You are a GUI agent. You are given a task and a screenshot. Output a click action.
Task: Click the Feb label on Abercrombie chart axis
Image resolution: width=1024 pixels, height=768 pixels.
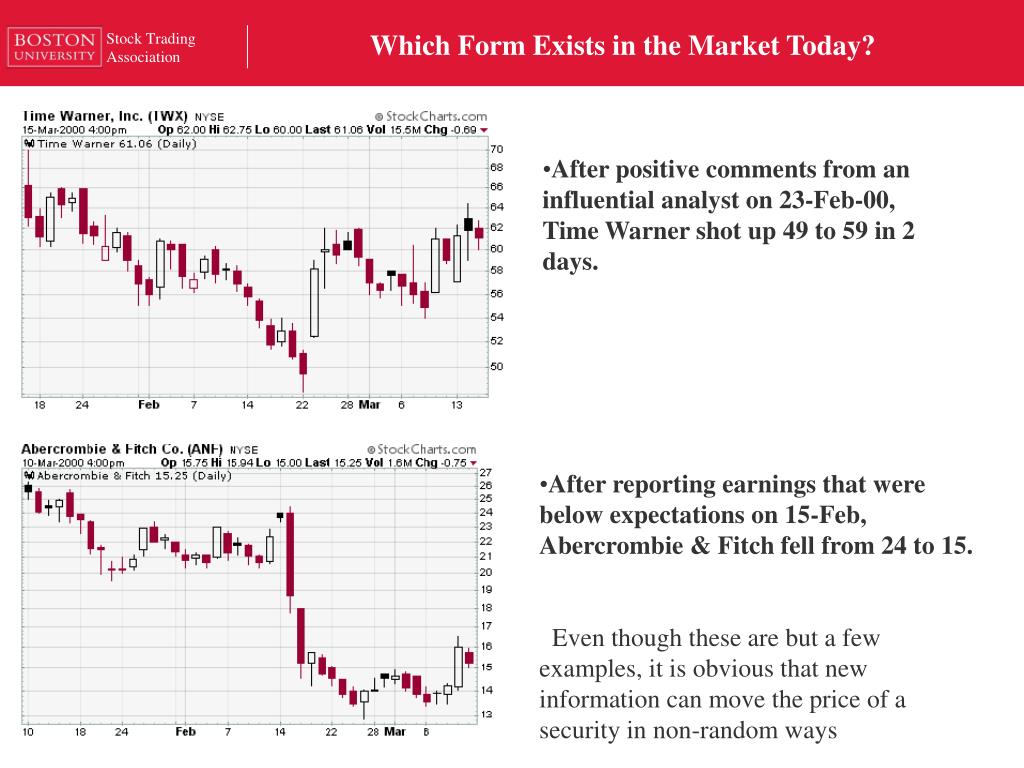(x=185, y=732)
